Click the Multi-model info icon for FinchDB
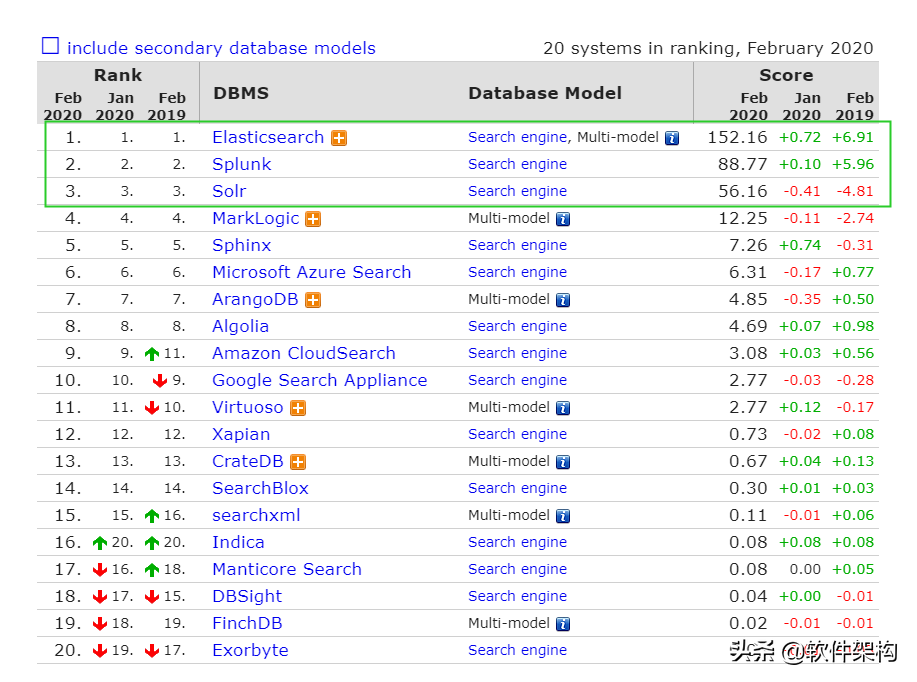 [x=563, y=624]
